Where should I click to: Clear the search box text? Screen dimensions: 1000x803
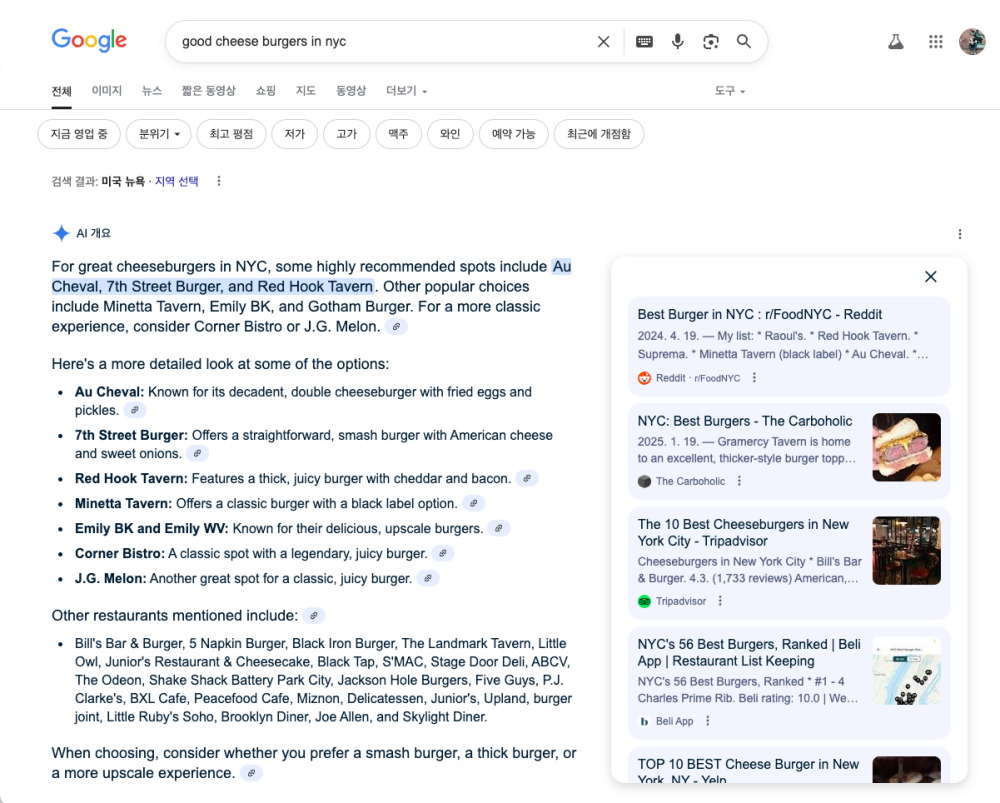603,42
